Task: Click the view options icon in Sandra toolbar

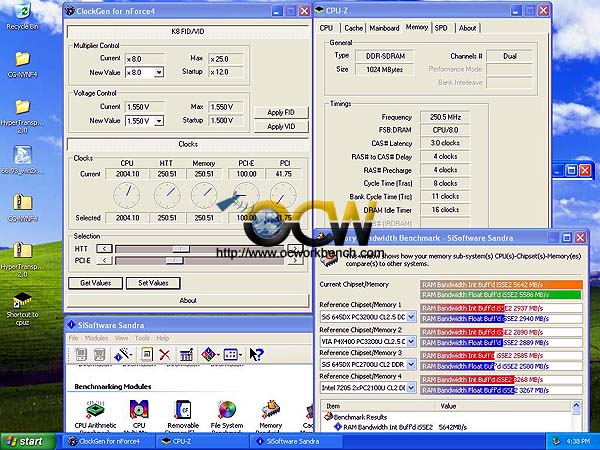Action: point(231,355)
